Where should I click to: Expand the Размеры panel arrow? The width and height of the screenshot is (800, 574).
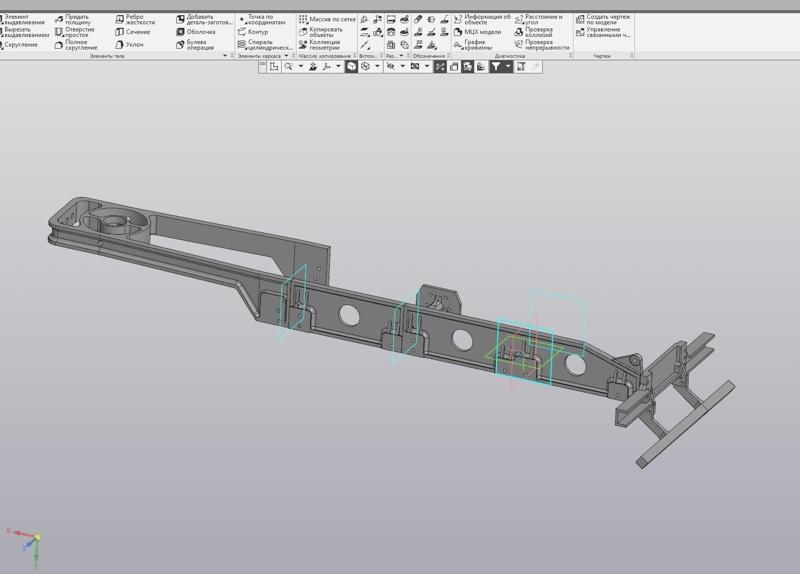pos(402,56)
